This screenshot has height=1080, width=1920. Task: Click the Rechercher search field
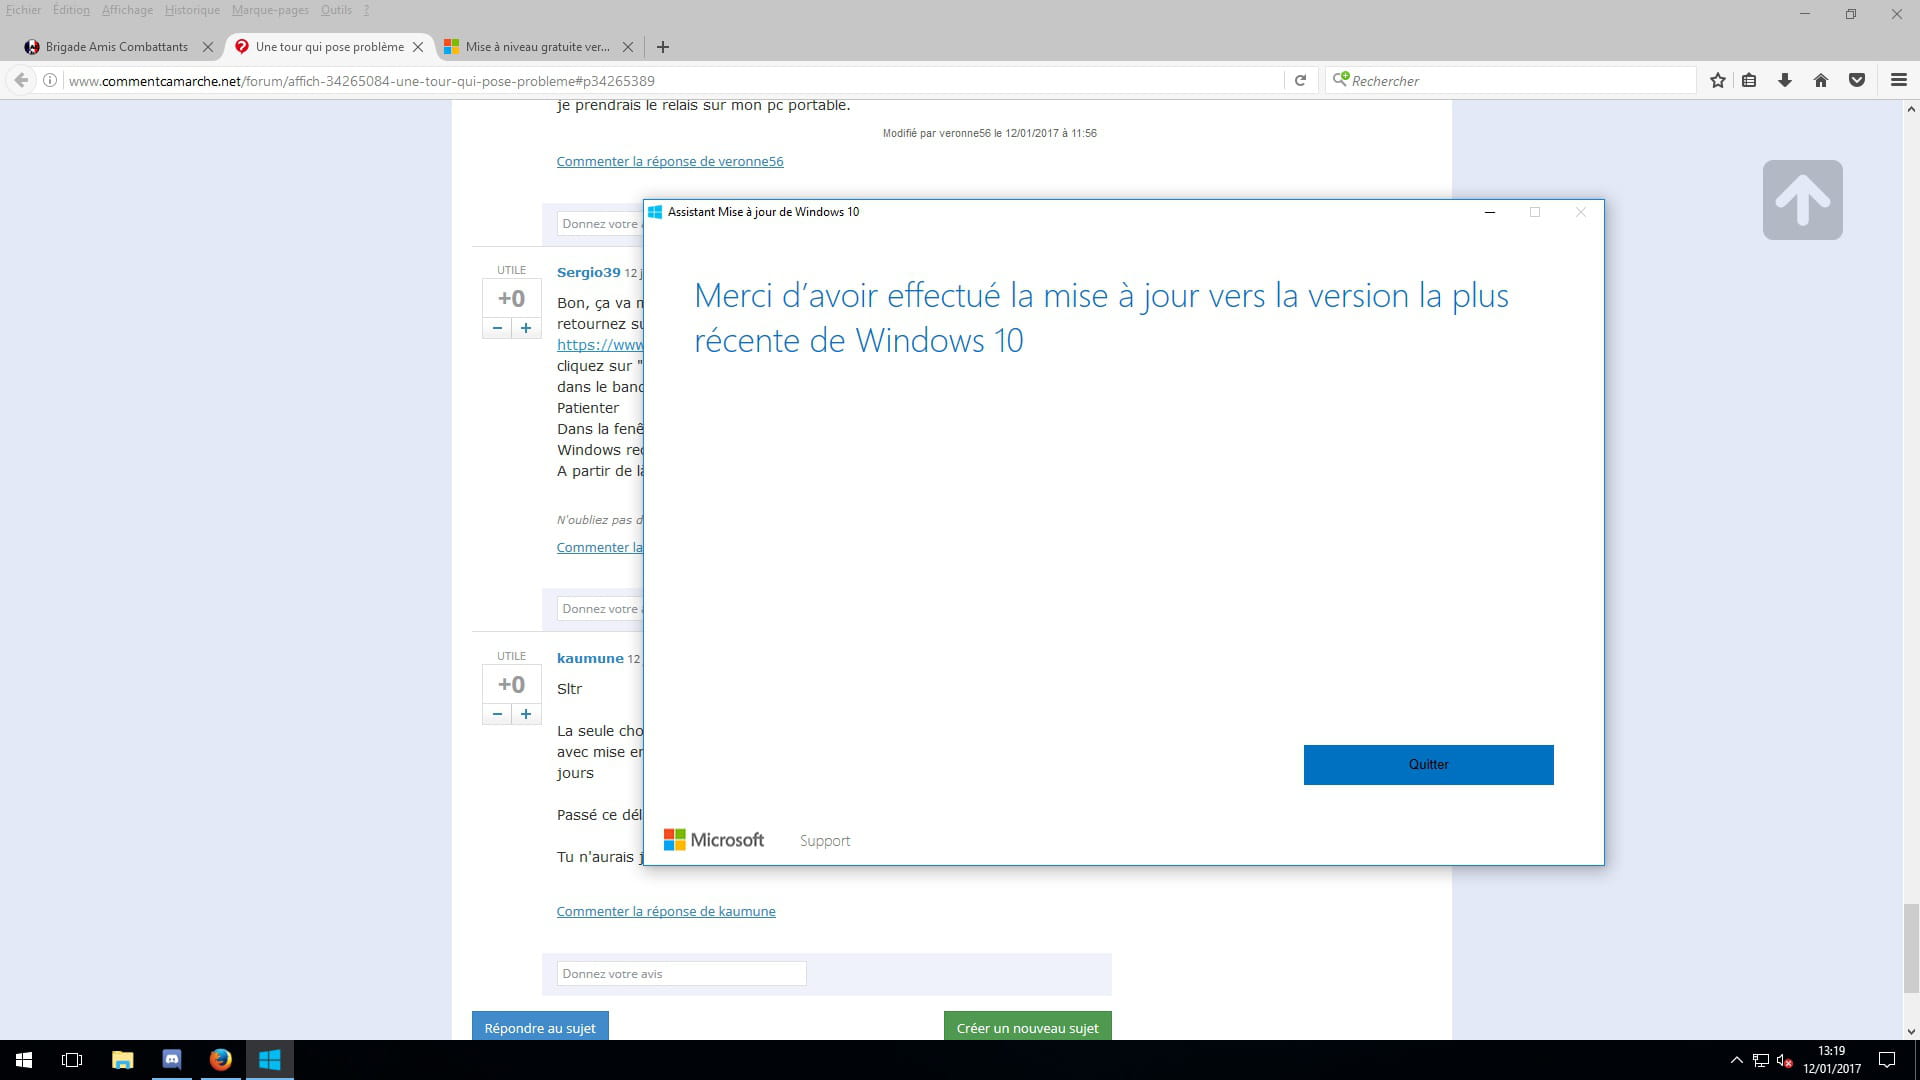tap(1510, 81)
